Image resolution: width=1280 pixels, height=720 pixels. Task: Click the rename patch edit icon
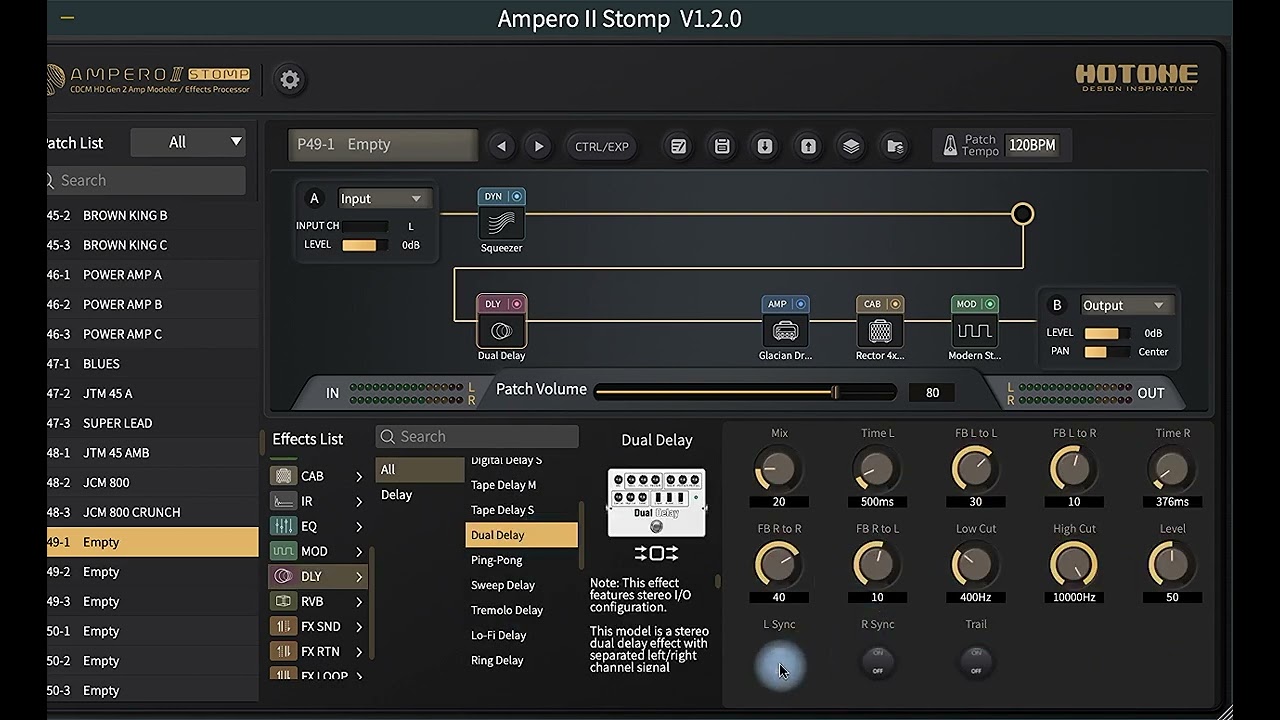679,146
